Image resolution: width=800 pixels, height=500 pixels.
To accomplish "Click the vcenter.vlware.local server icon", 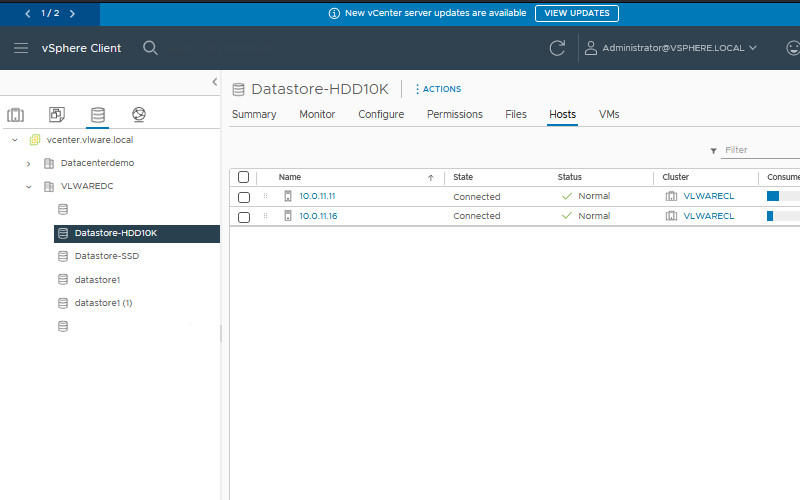I will tap(35, 140).
